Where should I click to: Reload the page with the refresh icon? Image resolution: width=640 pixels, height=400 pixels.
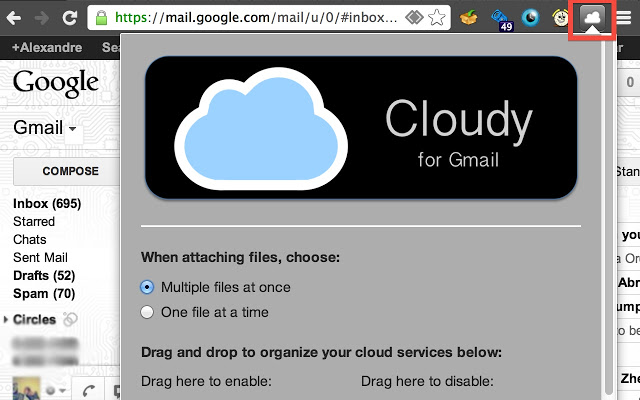coord(70,17)
